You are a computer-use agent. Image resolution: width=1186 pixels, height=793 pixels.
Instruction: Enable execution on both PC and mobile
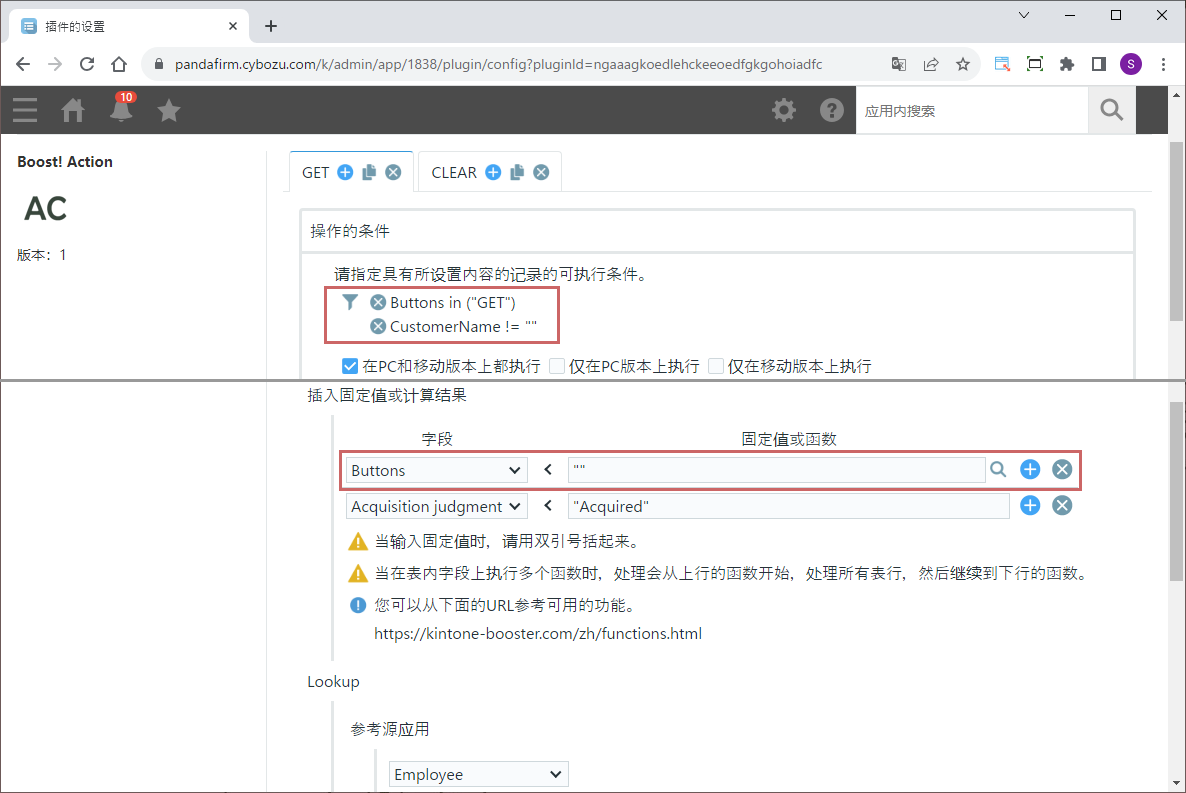click(350, 366)
